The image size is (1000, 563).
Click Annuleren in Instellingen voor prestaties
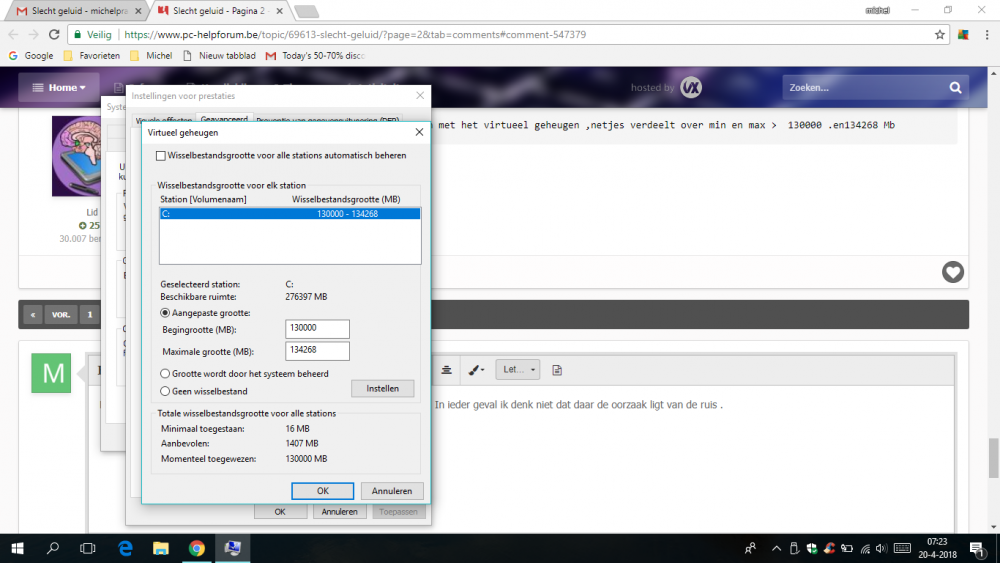click(x=339, y=511)
